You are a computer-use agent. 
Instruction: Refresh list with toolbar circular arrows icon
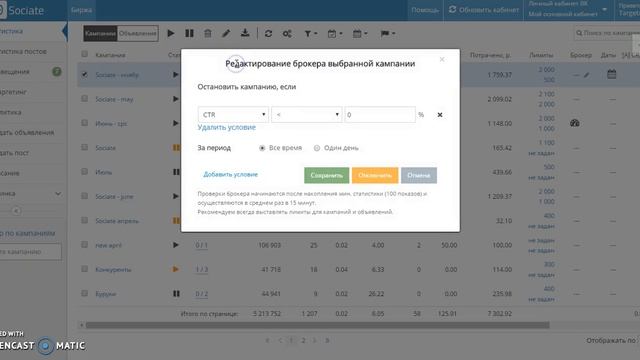[268, 34]
